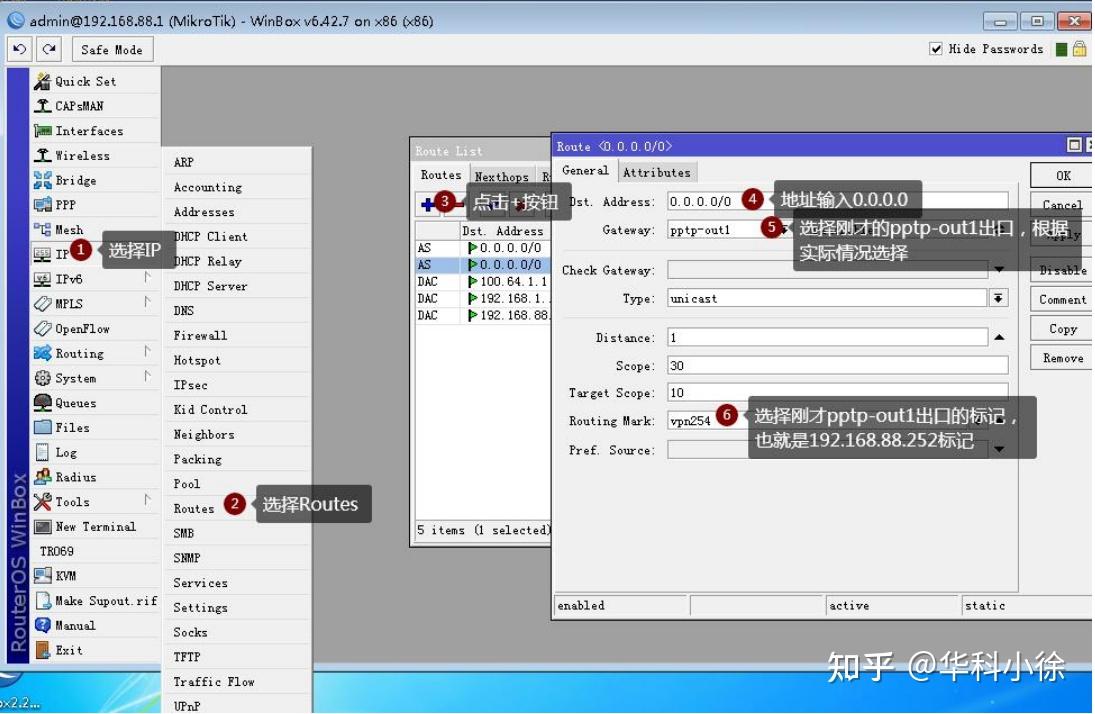Expand the Pref. Source field arrow

[999, 450]
